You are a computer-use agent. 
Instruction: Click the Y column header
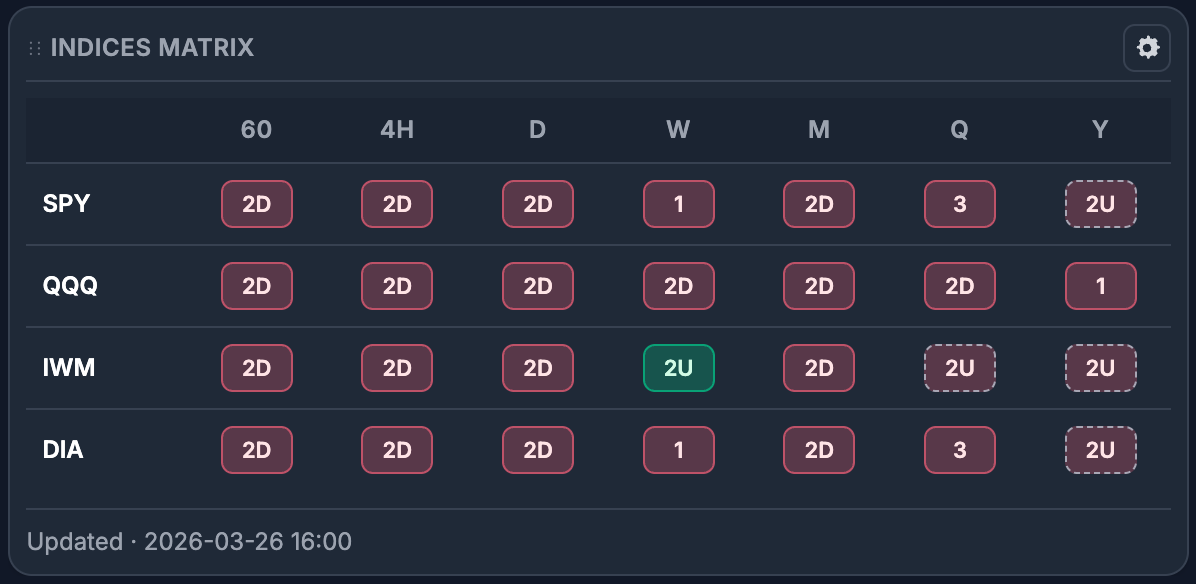click(1100, 129)
